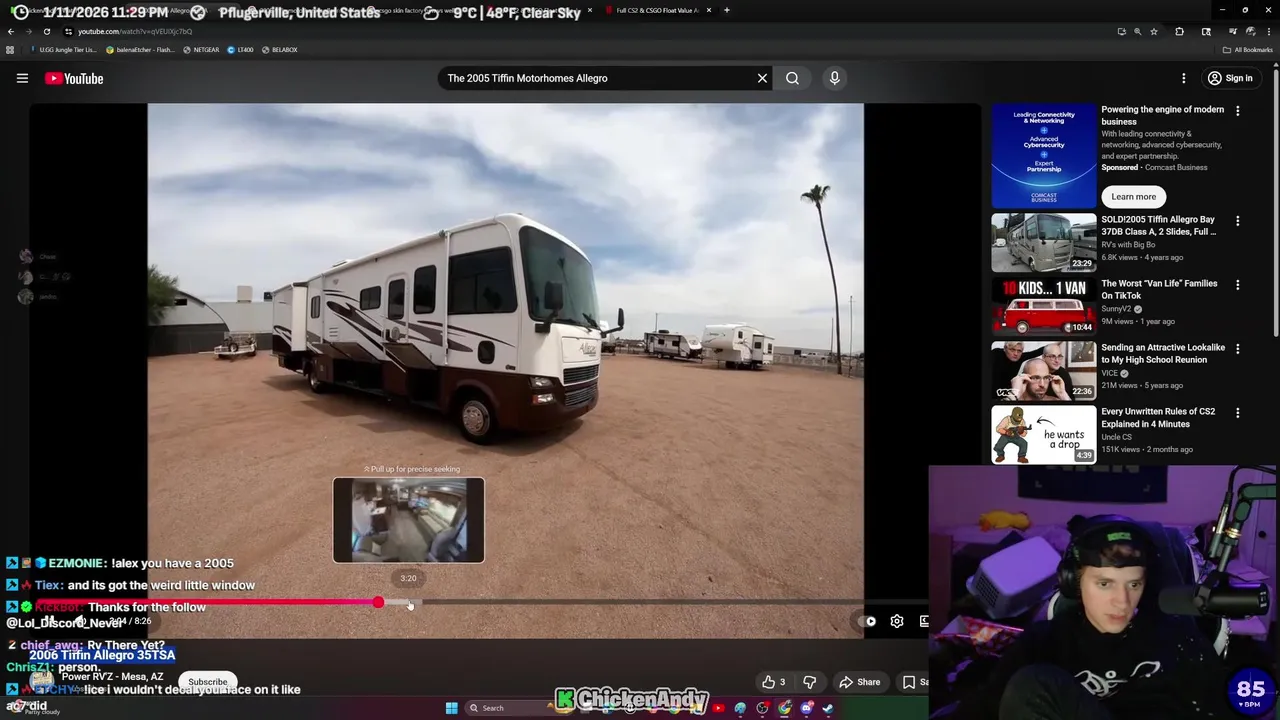Reload the page in browser
Viewport: 1280px width, 720px height.
[x=46, y=31]
